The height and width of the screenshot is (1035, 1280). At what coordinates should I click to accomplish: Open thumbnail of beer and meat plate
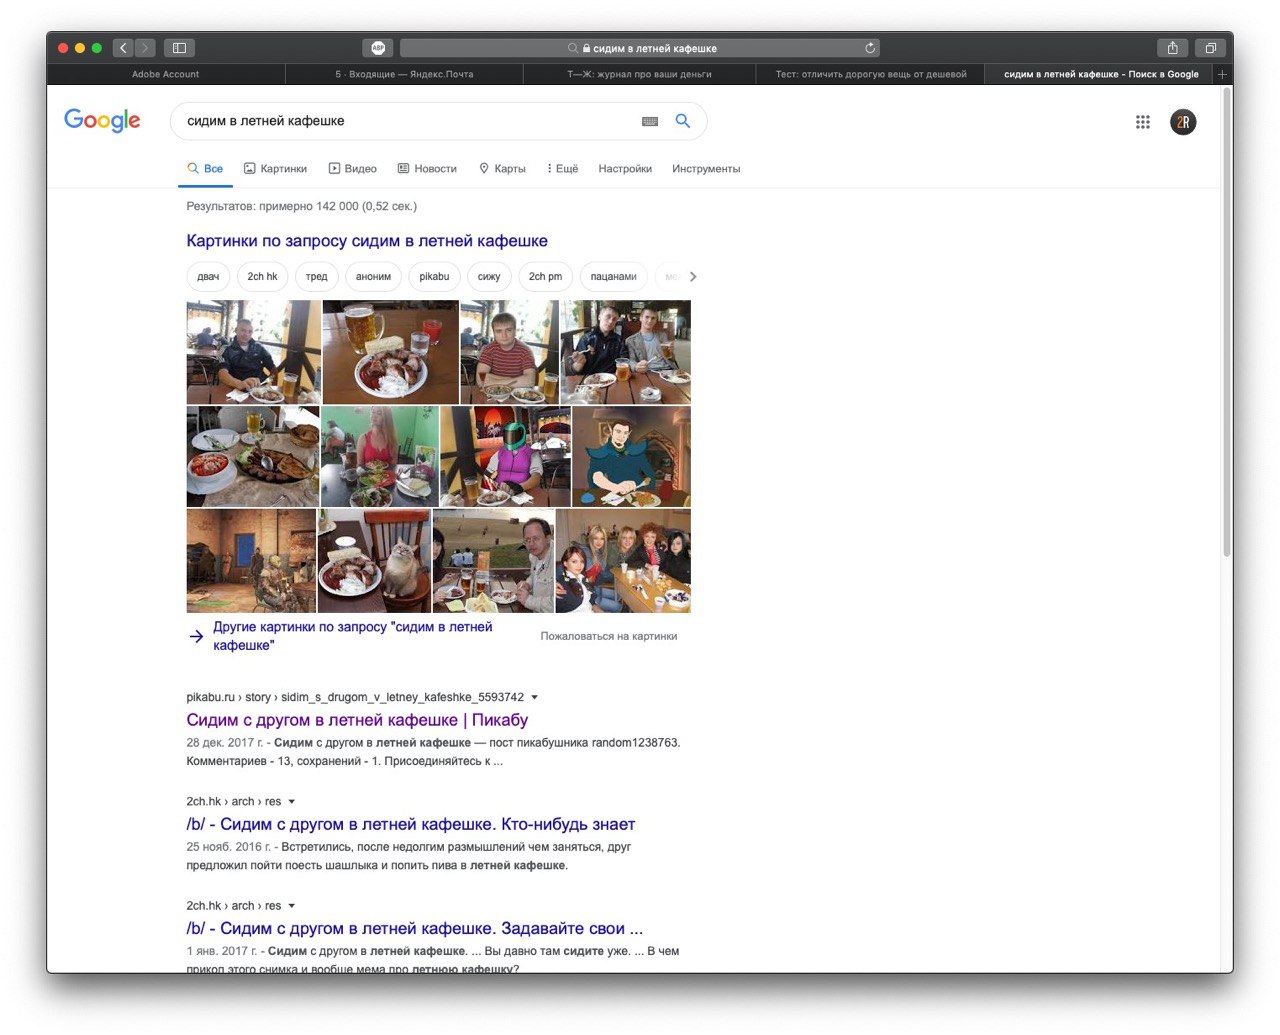pyautogui.click(x=391, y=352)
